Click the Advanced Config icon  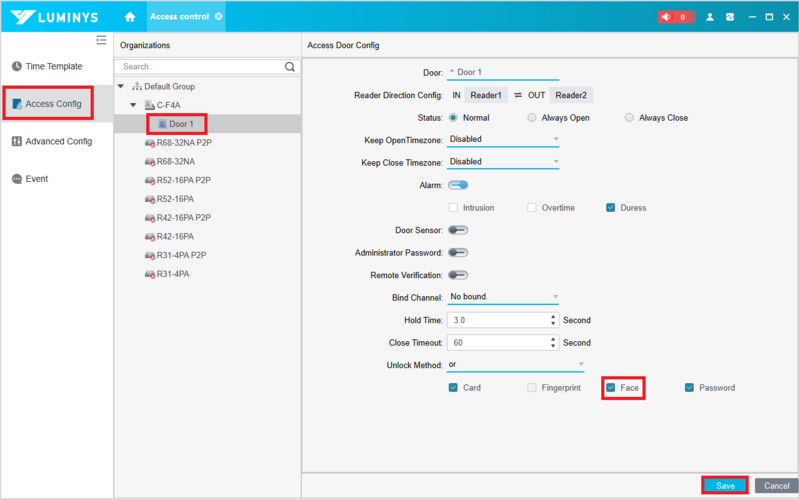coord(17,141)
